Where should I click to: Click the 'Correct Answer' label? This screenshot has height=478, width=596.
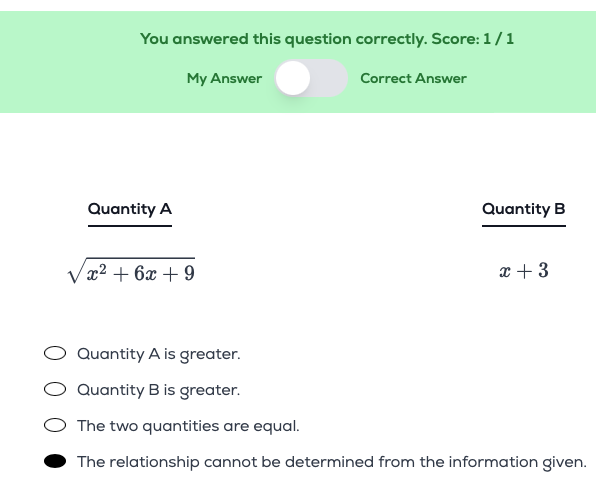[414, 78]
